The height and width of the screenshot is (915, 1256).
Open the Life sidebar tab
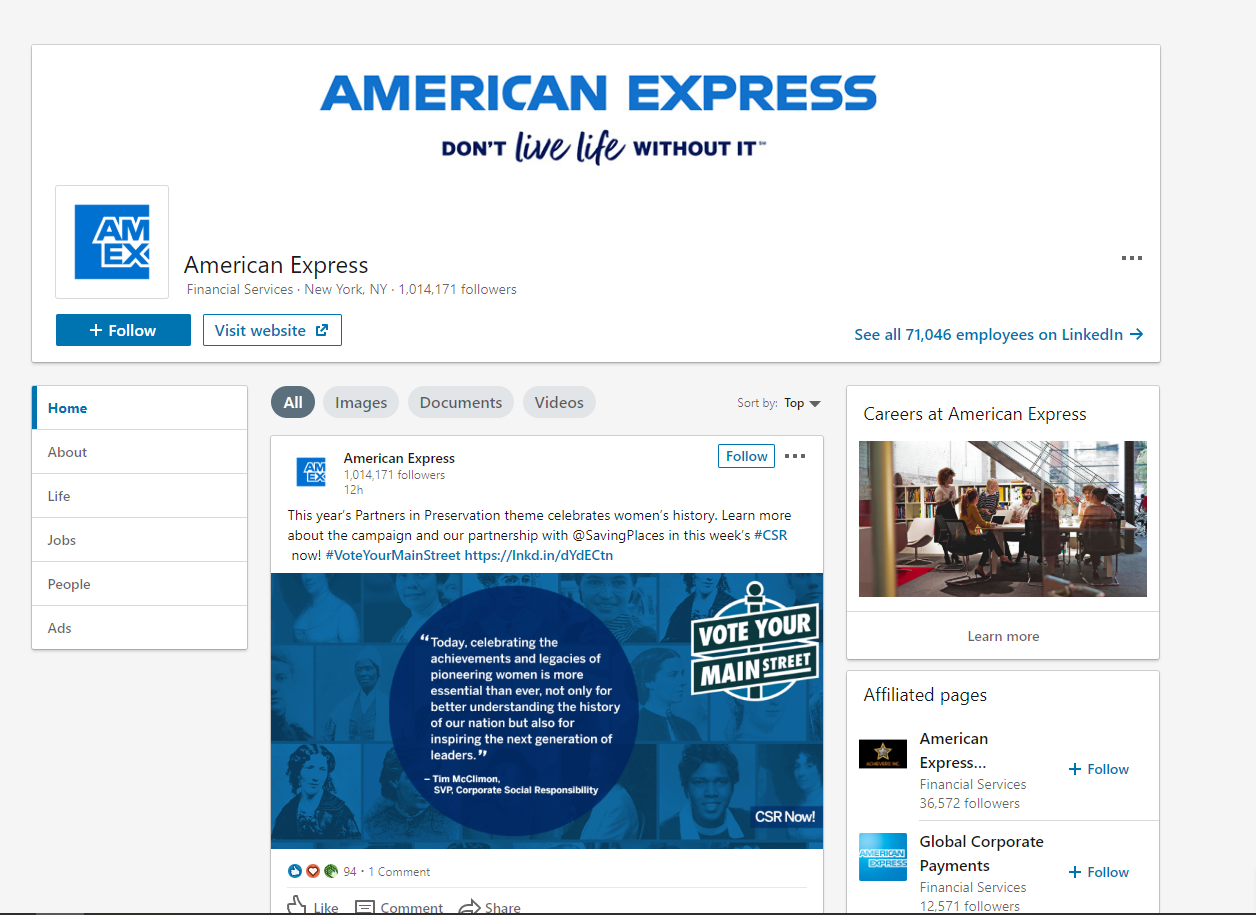point(140,496)
